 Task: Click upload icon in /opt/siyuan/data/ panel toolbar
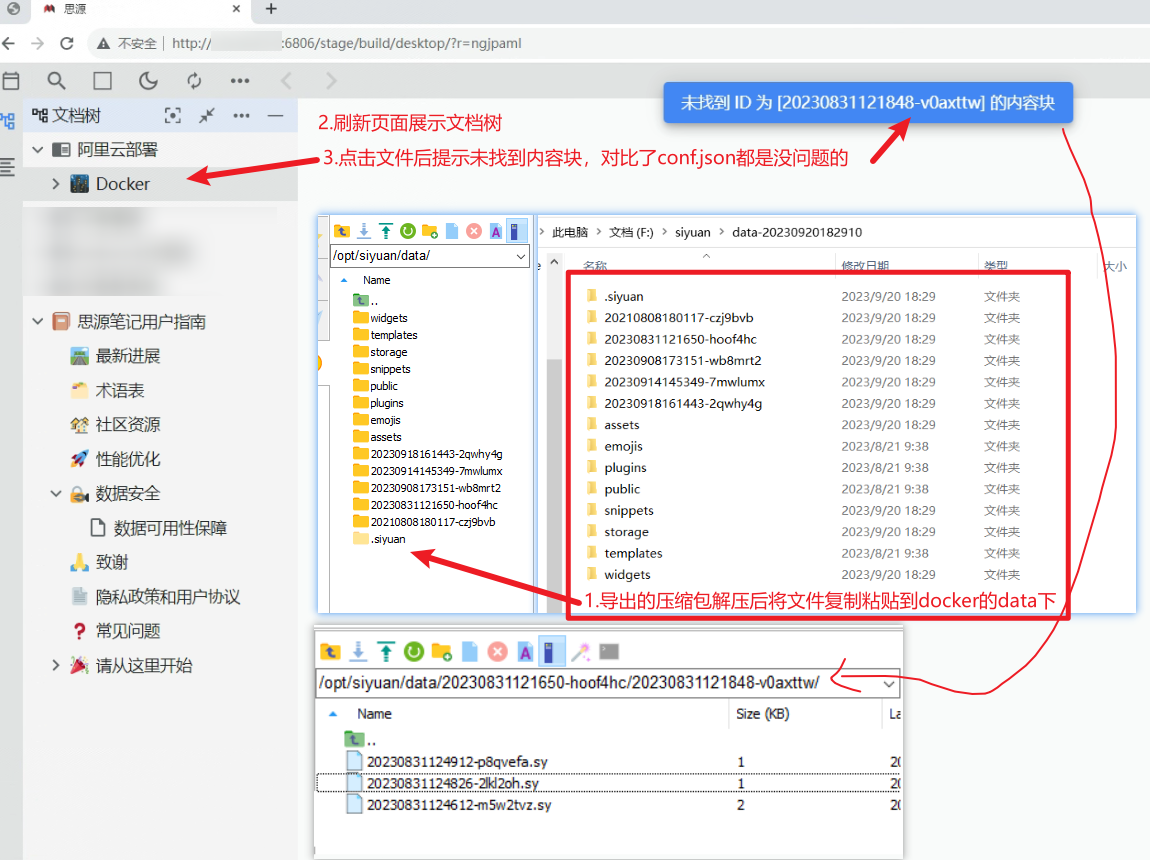386,231
